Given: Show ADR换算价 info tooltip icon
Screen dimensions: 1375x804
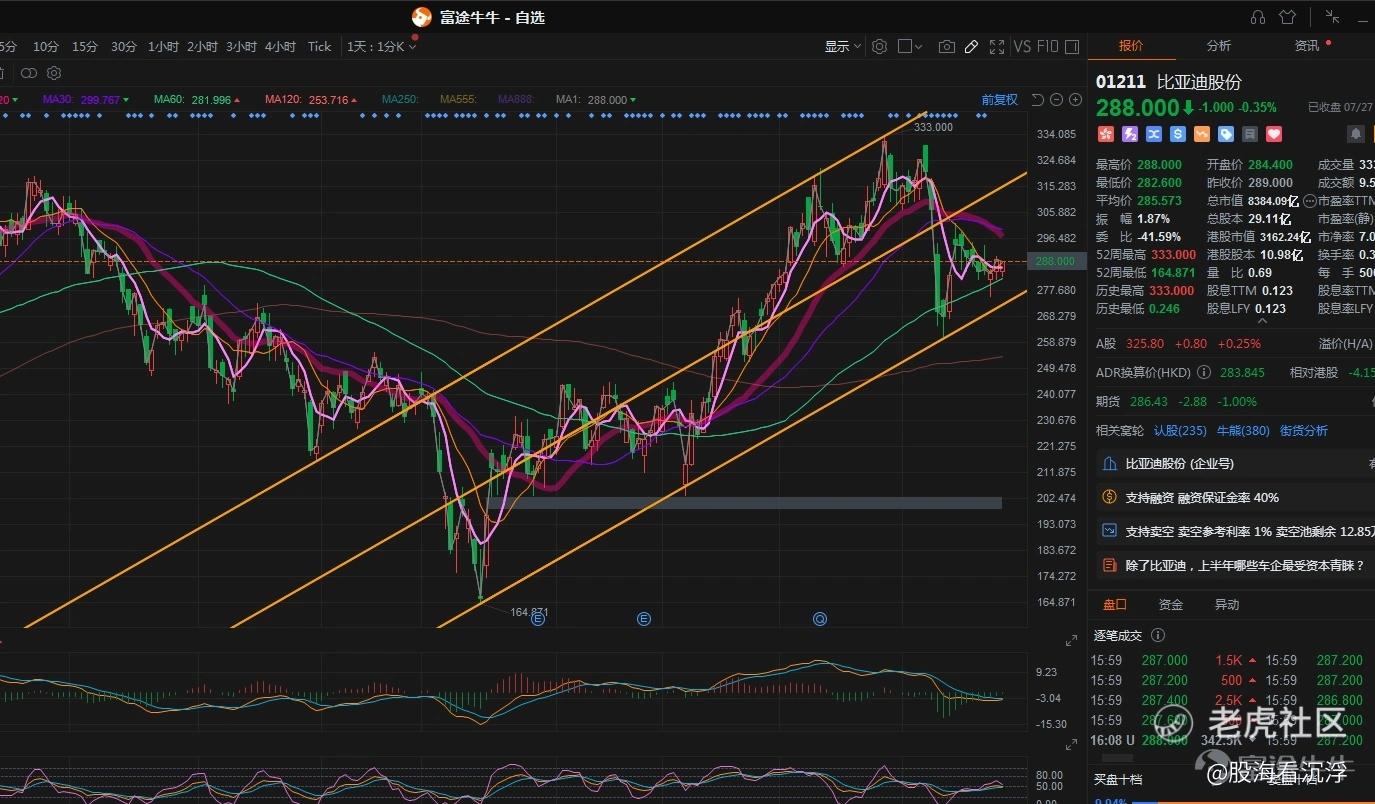Looking at the screenshot, I should (x=1204, y=372).
